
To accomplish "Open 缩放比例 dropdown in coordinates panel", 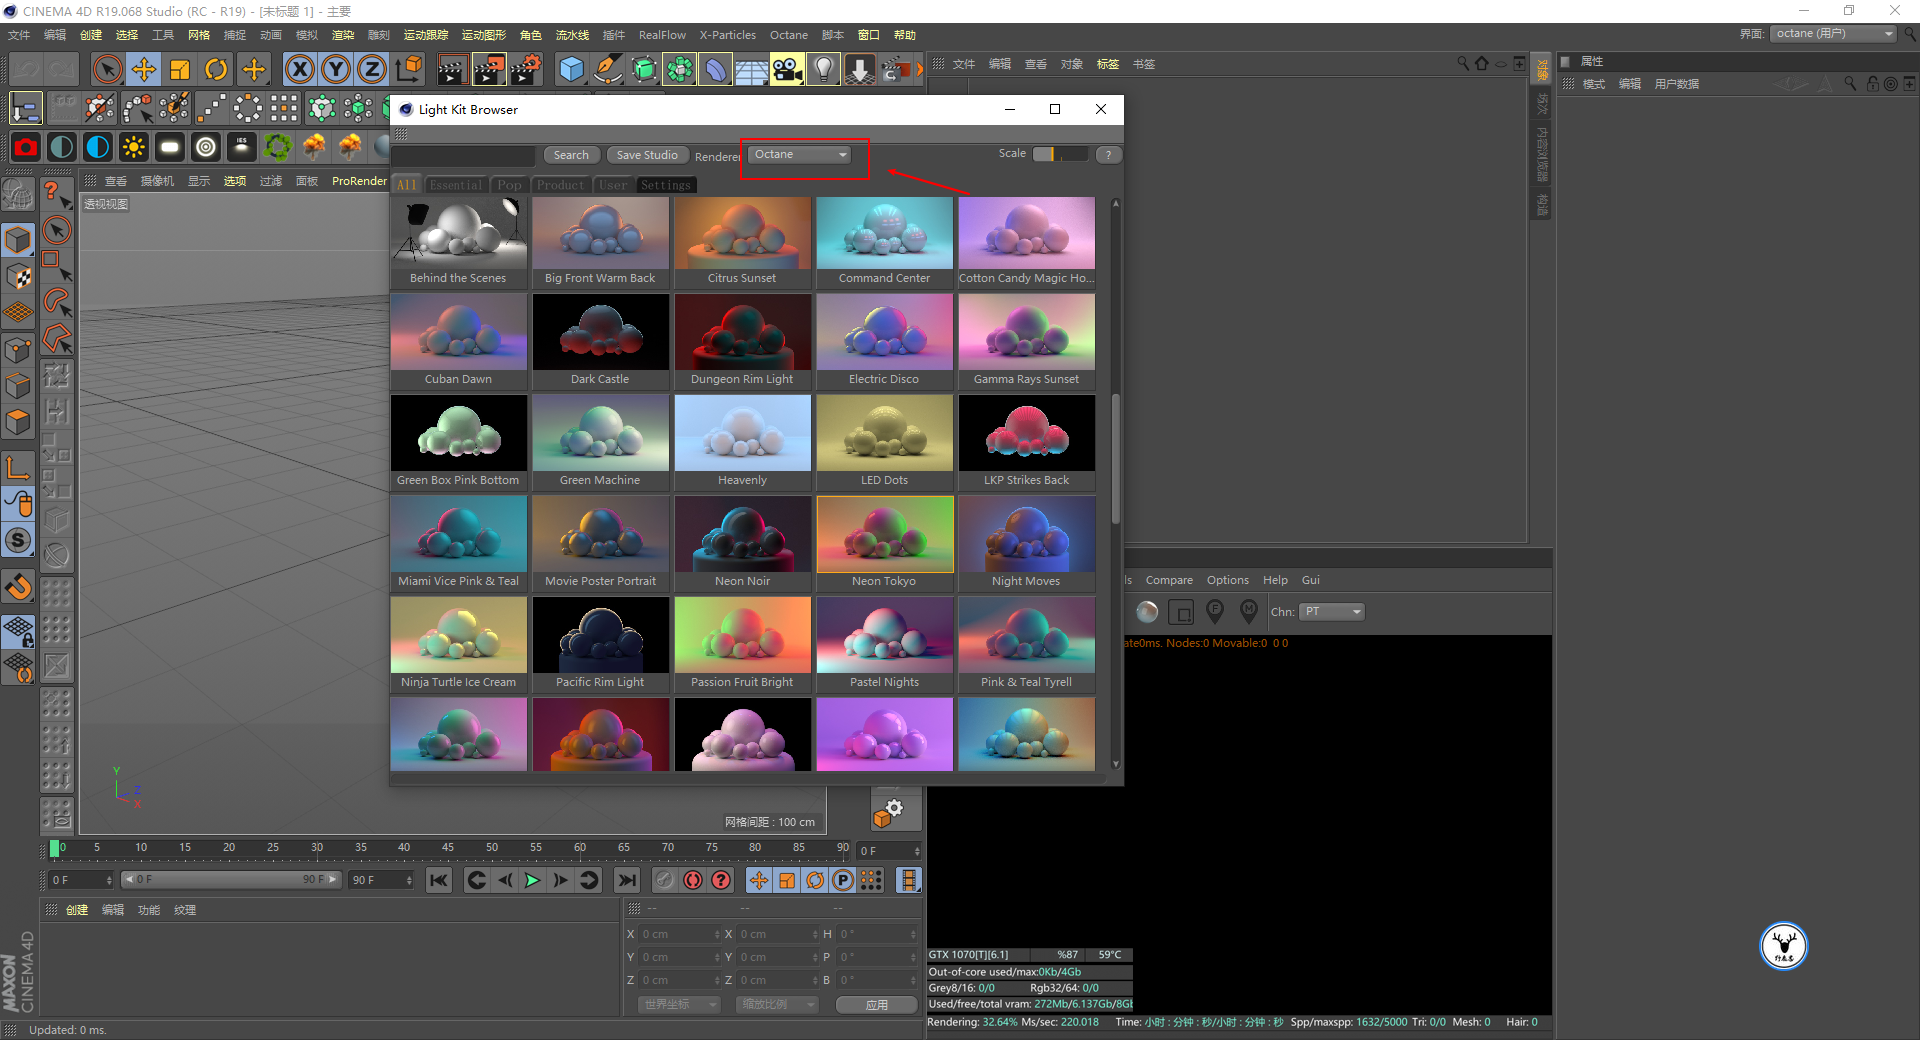I will [776, 1004].
